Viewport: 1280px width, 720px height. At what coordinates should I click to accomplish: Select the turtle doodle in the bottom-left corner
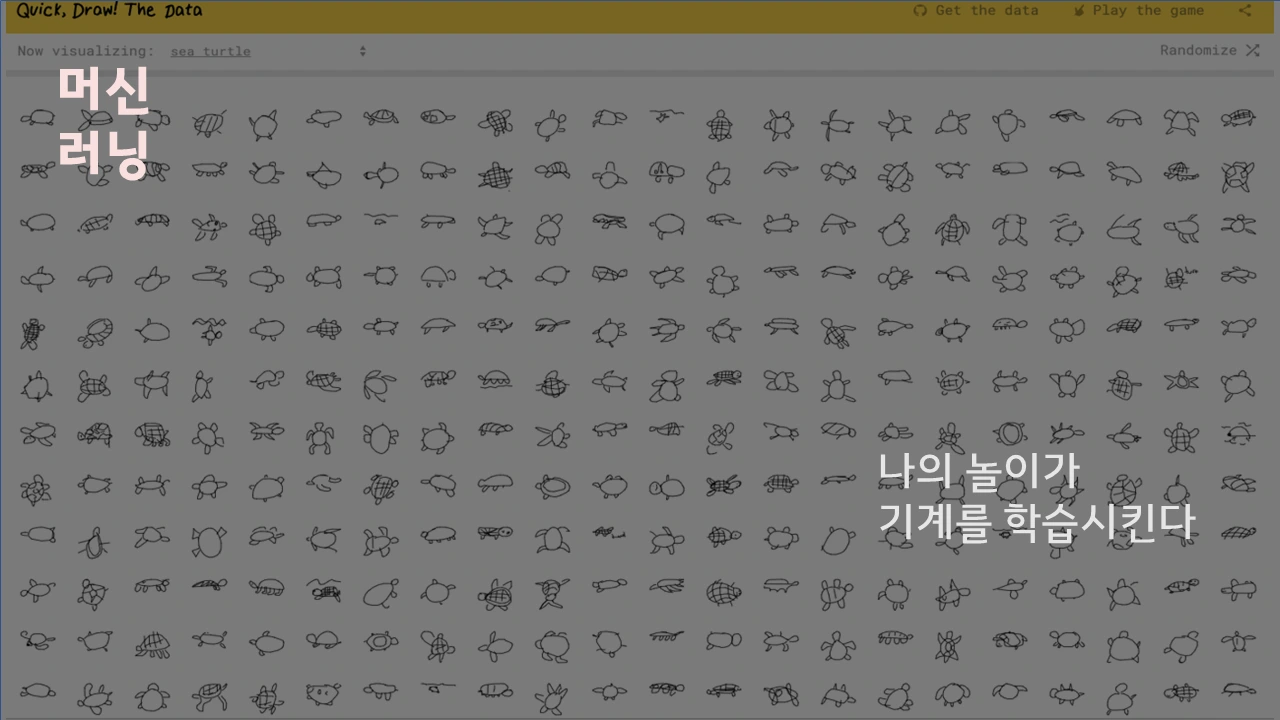point(38,690)
